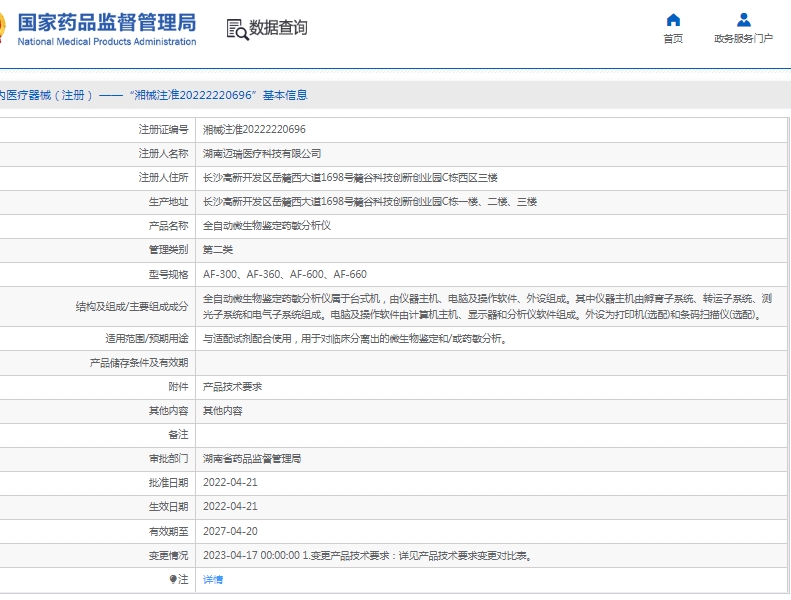Click the bulb icon beside 注
This screenshot has height=600, width=791.
click(173, 579)
